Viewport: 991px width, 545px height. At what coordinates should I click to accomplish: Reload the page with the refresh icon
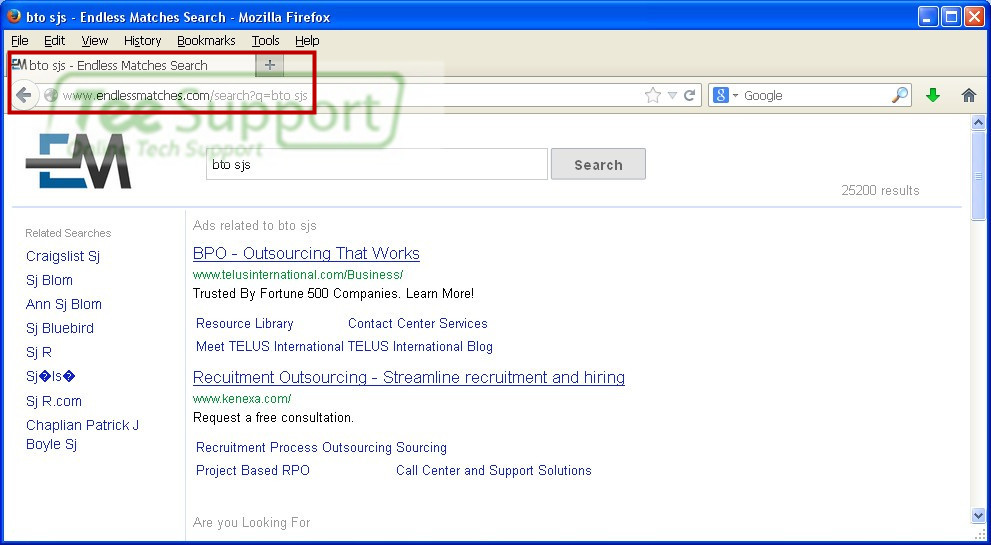pyautogui.click(x=690, y=95)
